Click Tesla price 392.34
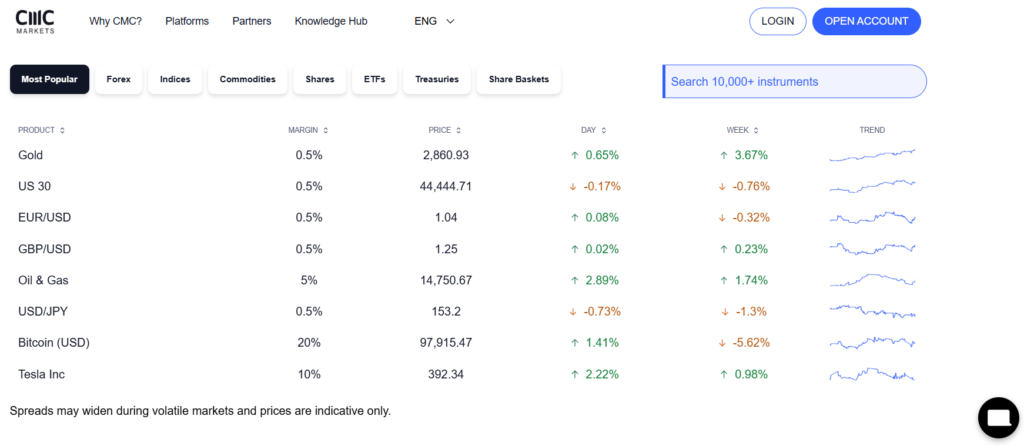Viewport: 1024px width, 446px height. 446,374
